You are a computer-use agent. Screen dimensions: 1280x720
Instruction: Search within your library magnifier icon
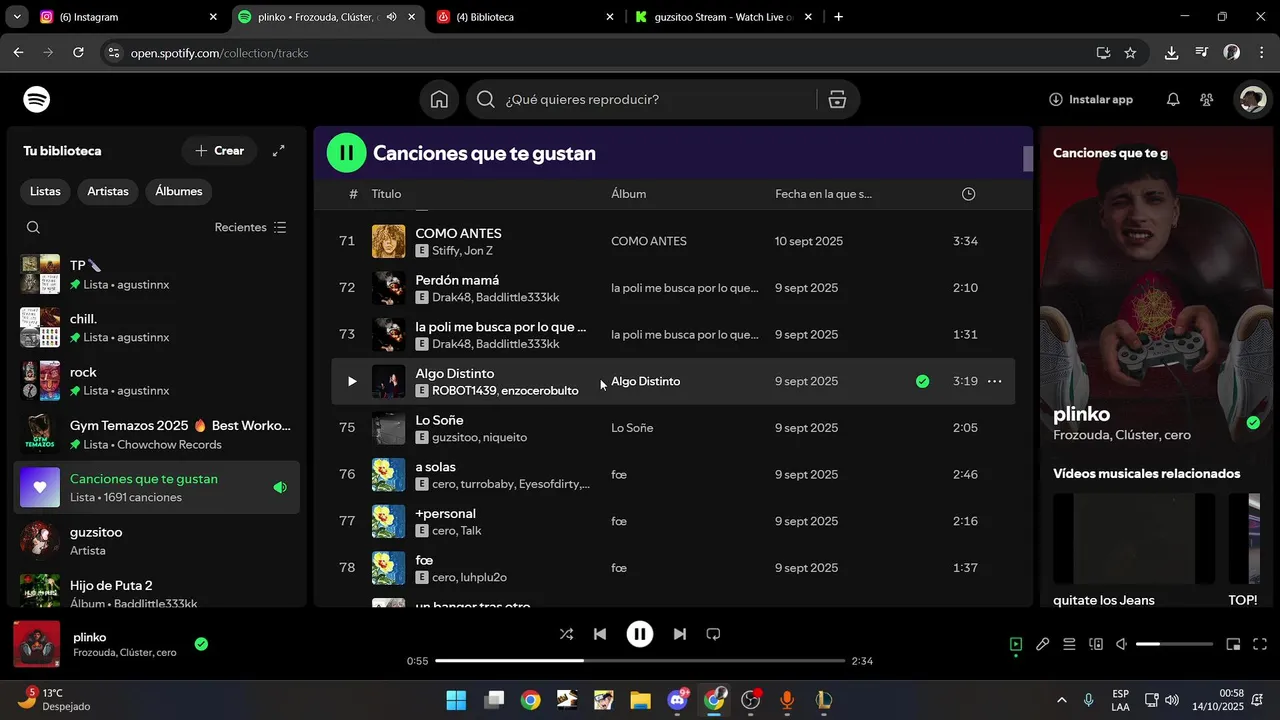[33, 228]
